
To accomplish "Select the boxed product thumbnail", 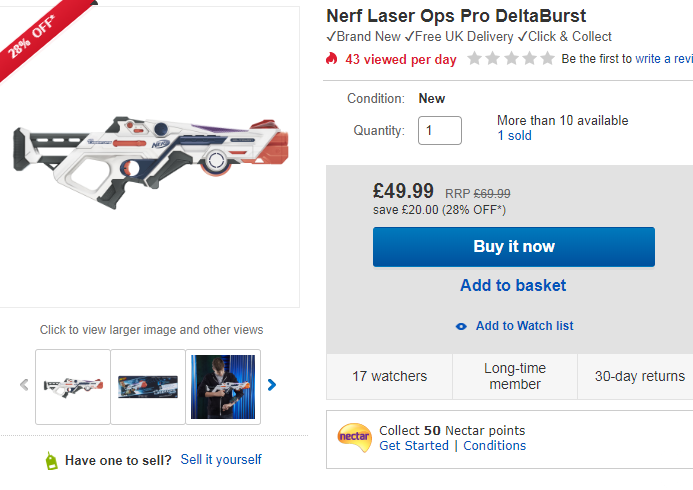I will pyautogui.click(x=148, y=386).
